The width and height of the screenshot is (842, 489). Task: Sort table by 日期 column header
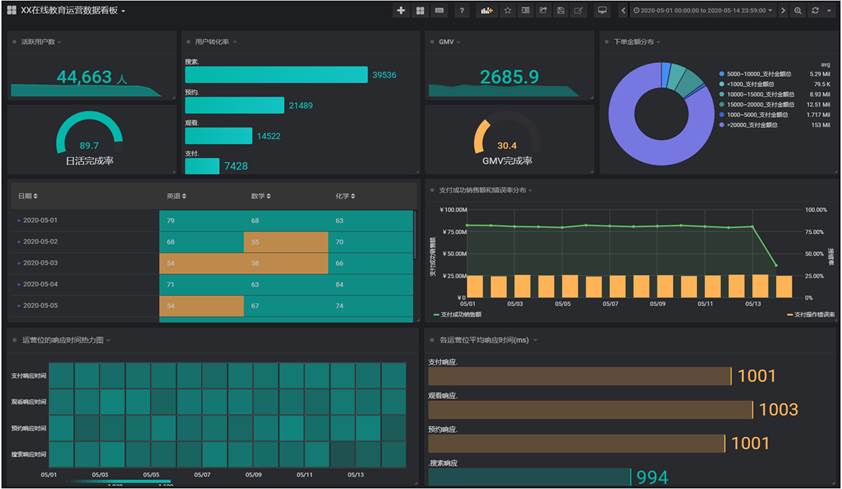(32, 196)
